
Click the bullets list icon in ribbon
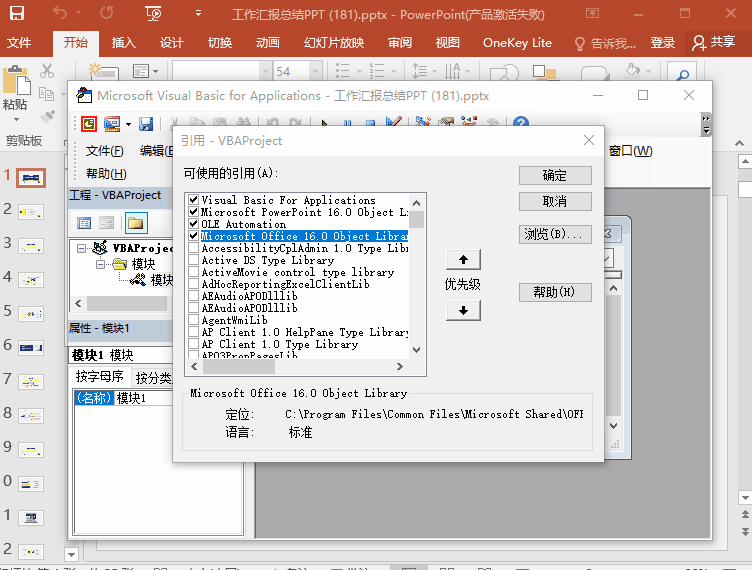pyautogui.click(x=342, y=71)
